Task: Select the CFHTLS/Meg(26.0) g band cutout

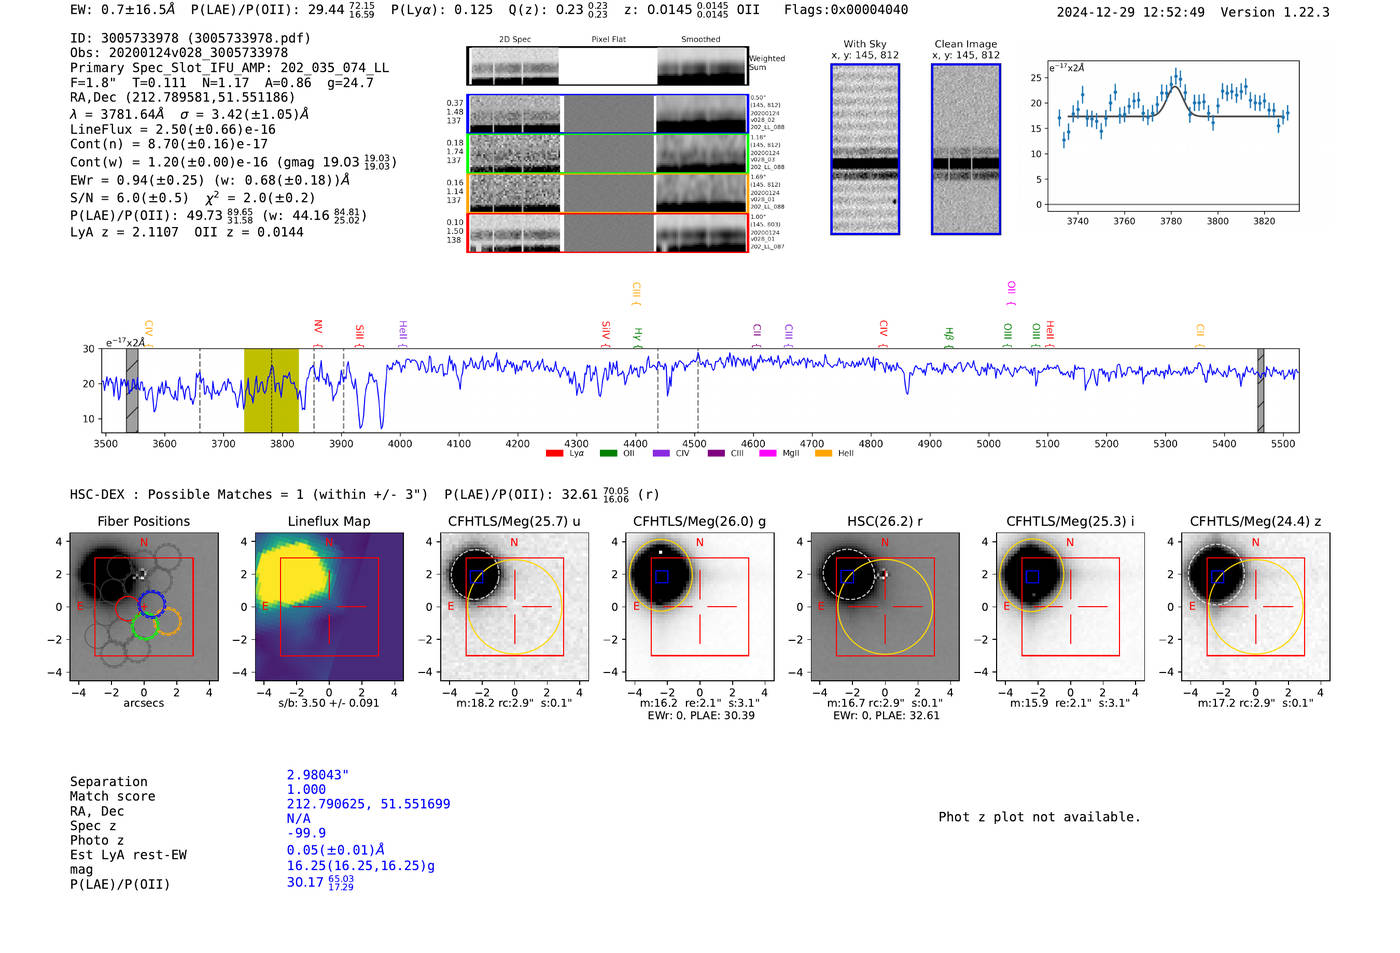Action: point(700,607)
